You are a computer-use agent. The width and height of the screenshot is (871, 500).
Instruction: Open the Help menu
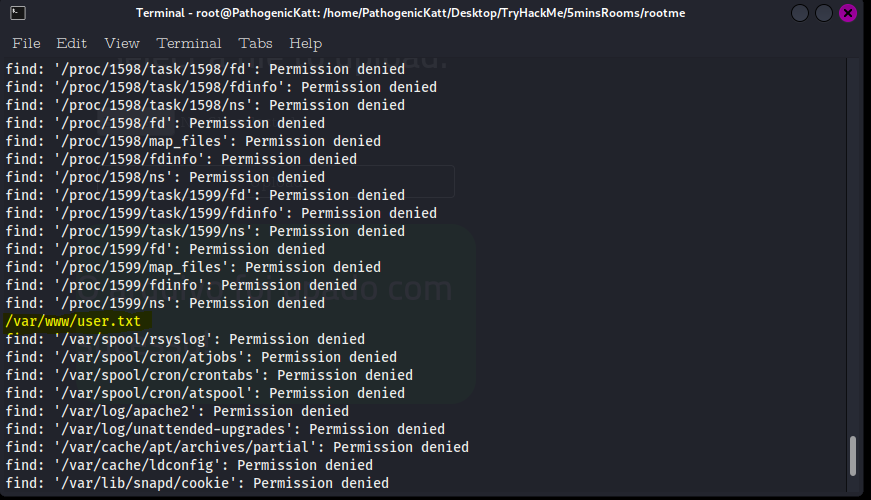tap(305, 43)
